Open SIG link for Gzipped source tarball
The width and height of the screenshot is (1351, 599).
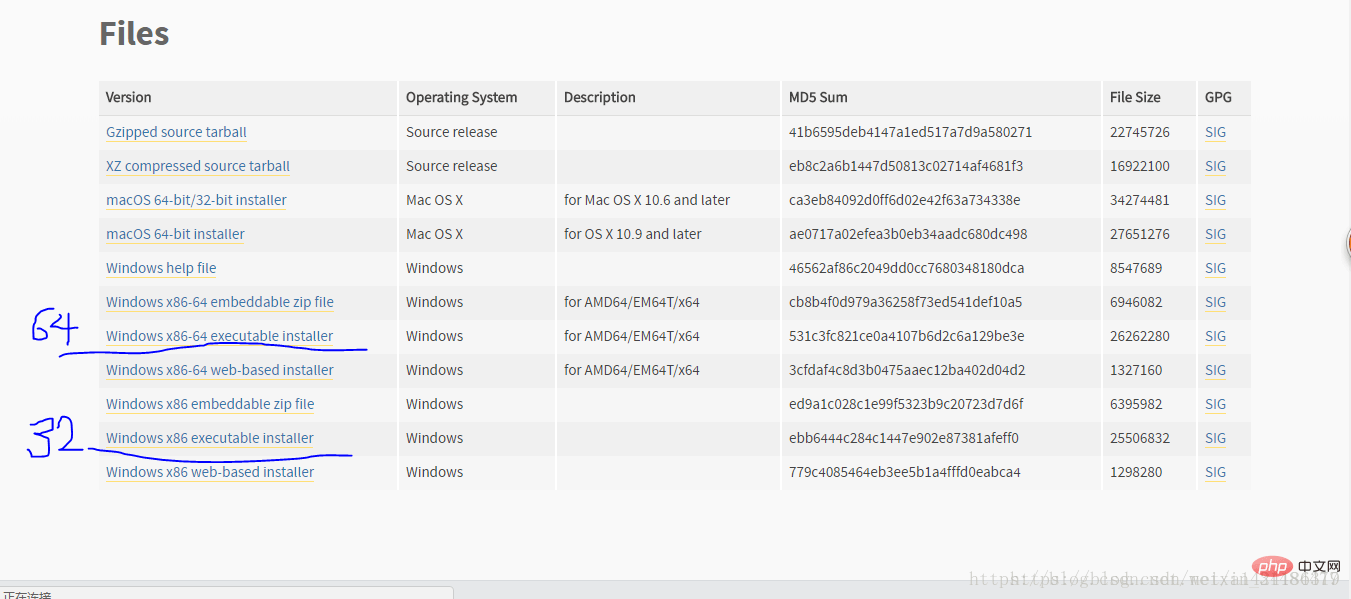click(1215, 132)
